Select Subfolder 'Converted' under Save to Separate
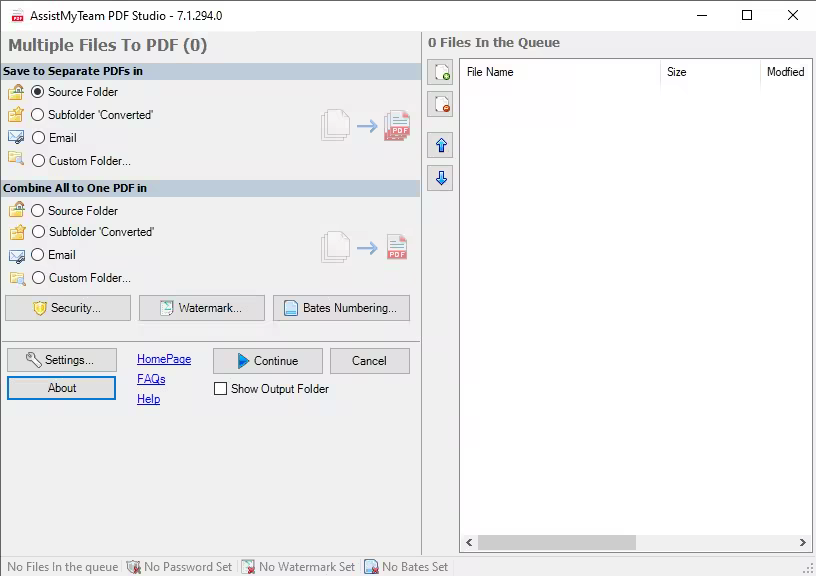 (x=39, y=114)
